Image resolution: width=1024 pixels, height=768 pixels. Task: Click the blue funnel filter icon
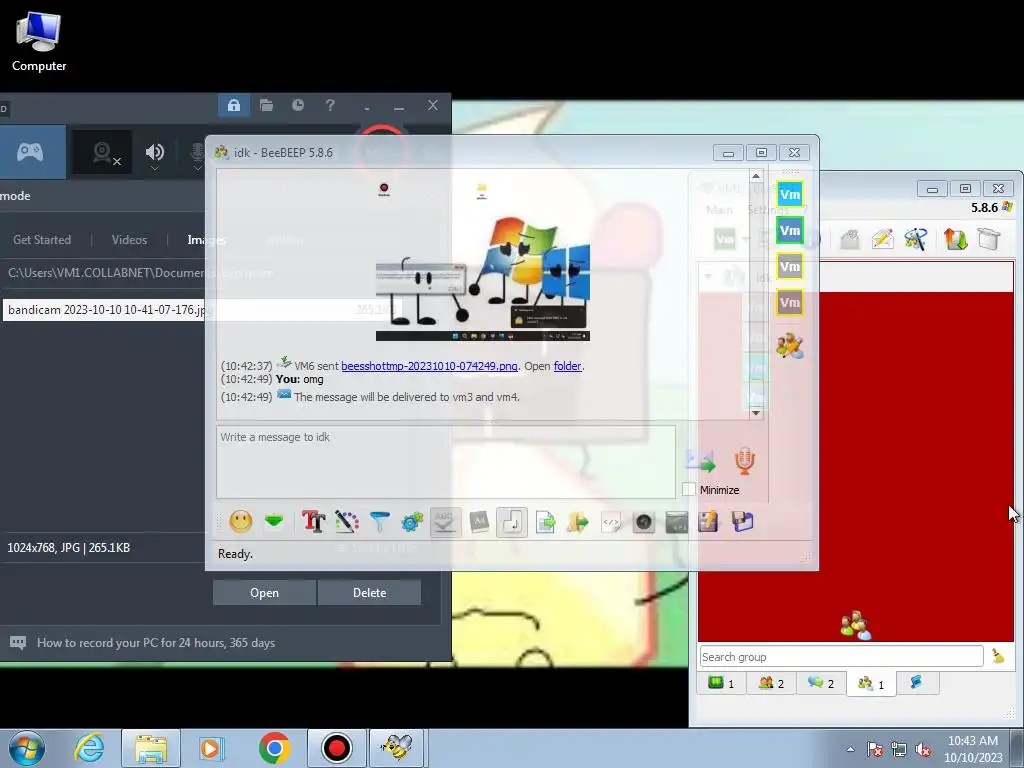pyautogui.click(x=379, y=522)
